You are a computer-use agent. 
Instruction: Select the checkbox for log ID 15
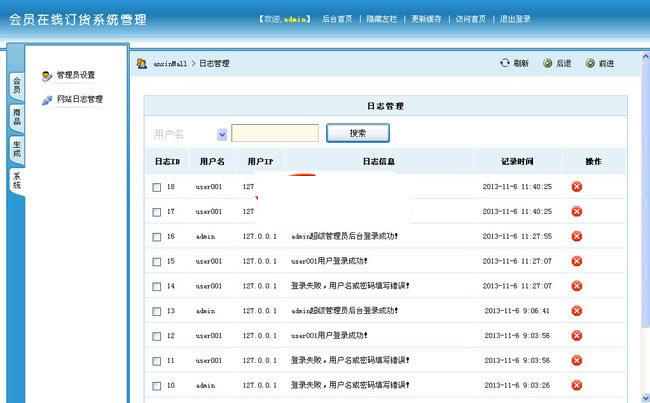156,261
